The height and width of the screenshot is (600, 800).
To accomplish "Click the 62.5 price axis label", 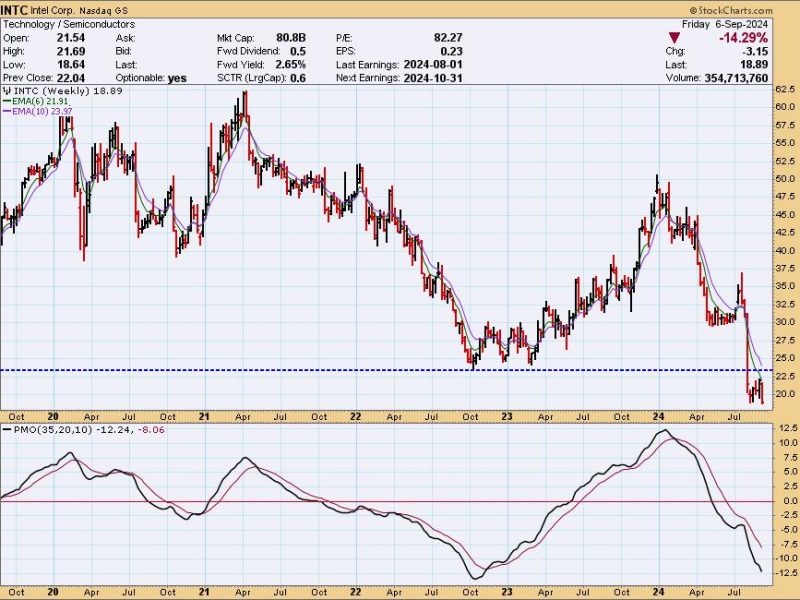I will tap(785, 89).
